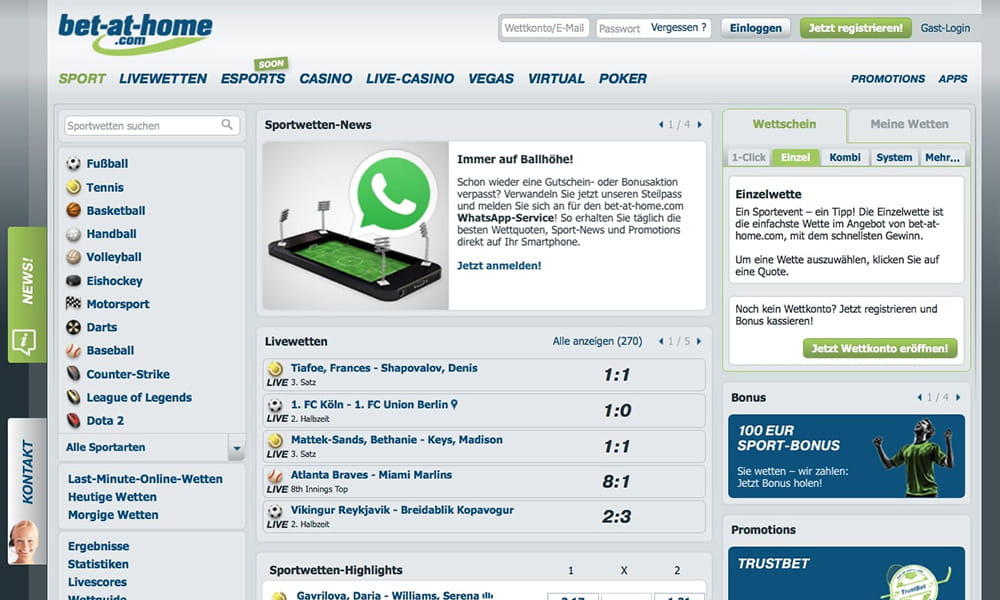Open the 100 EUR Sport-Bonus banner
This screenshot has height=600, width=1000.
pyautogui.click(x=846, y=456)
